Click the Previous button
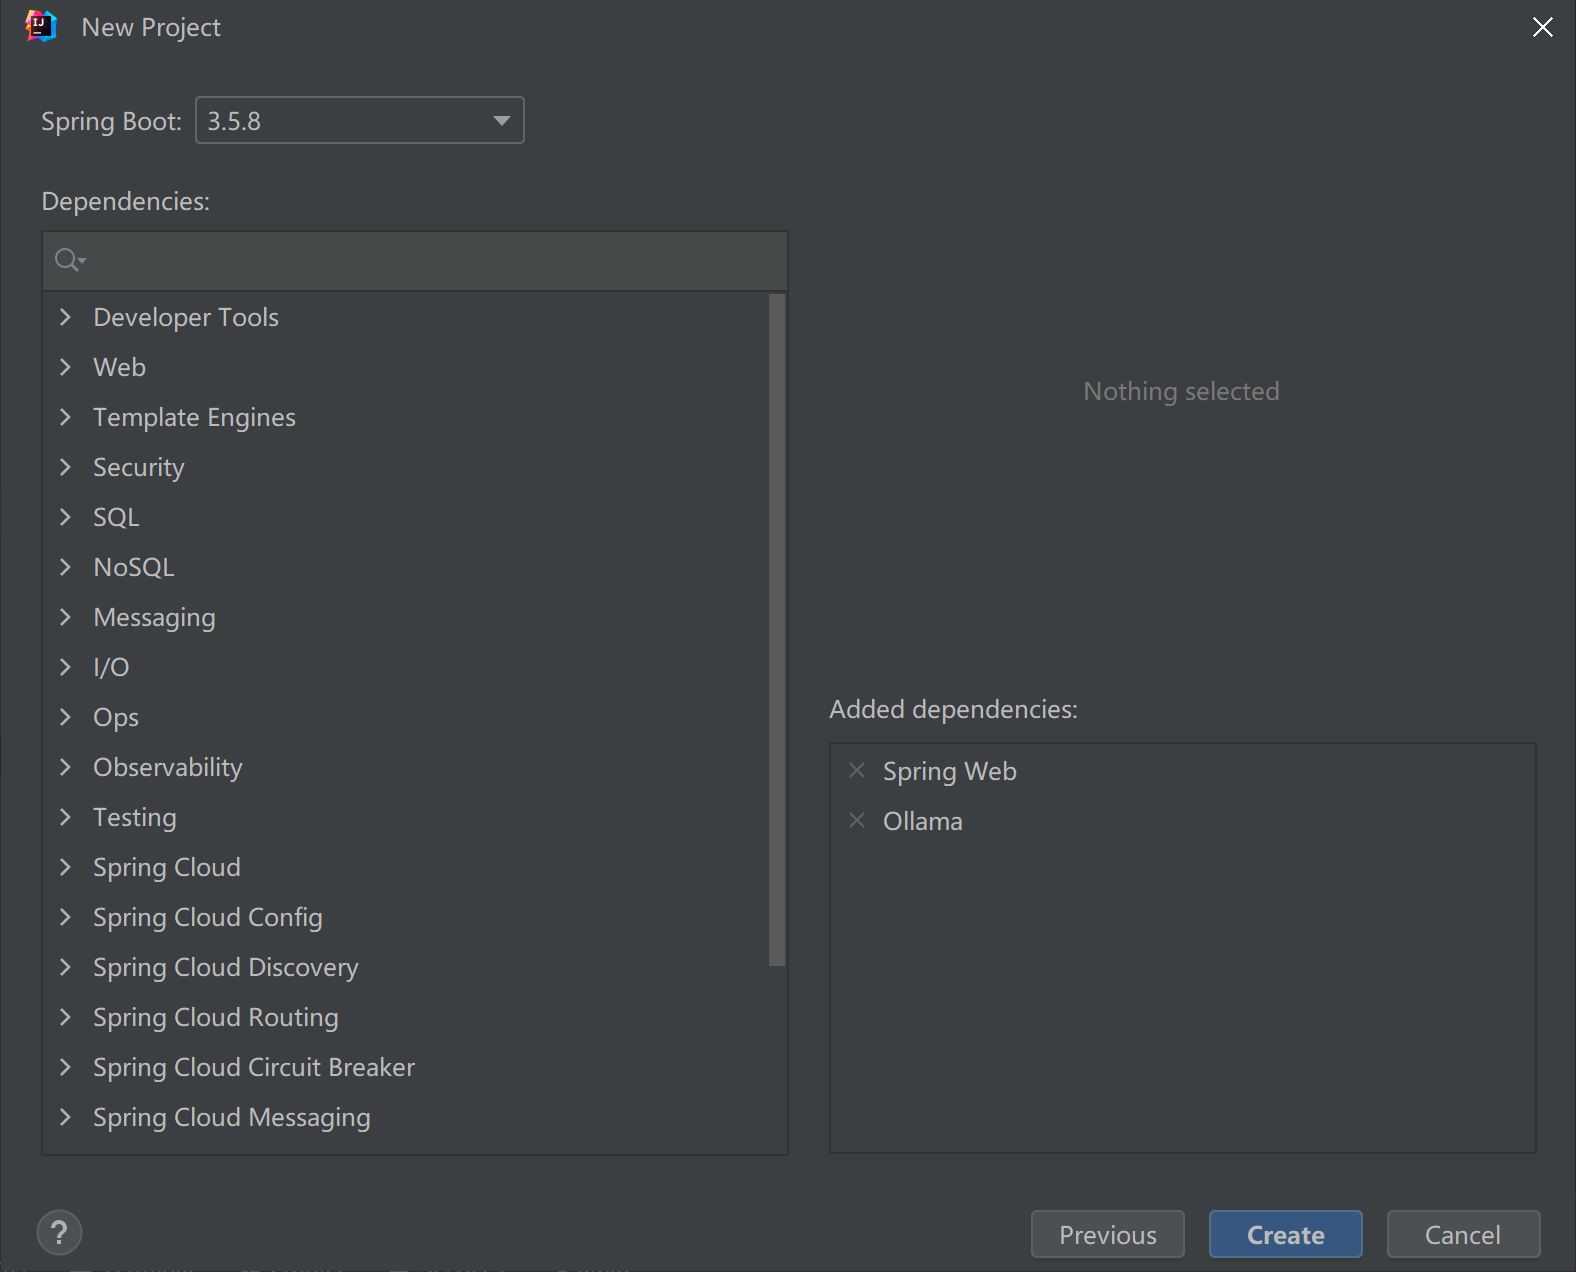This screenshot has height=1272, width=1576. pos(1108,1234)
